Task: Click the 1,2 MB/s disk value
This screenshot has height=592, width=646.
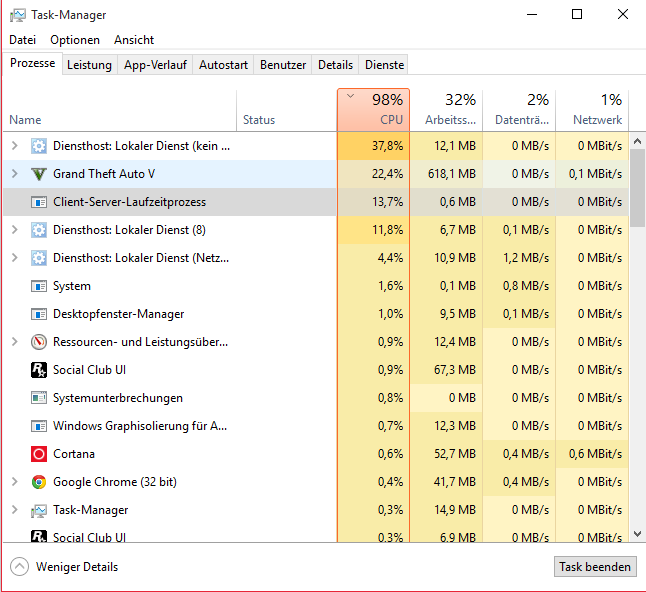Action: (526, 258)
